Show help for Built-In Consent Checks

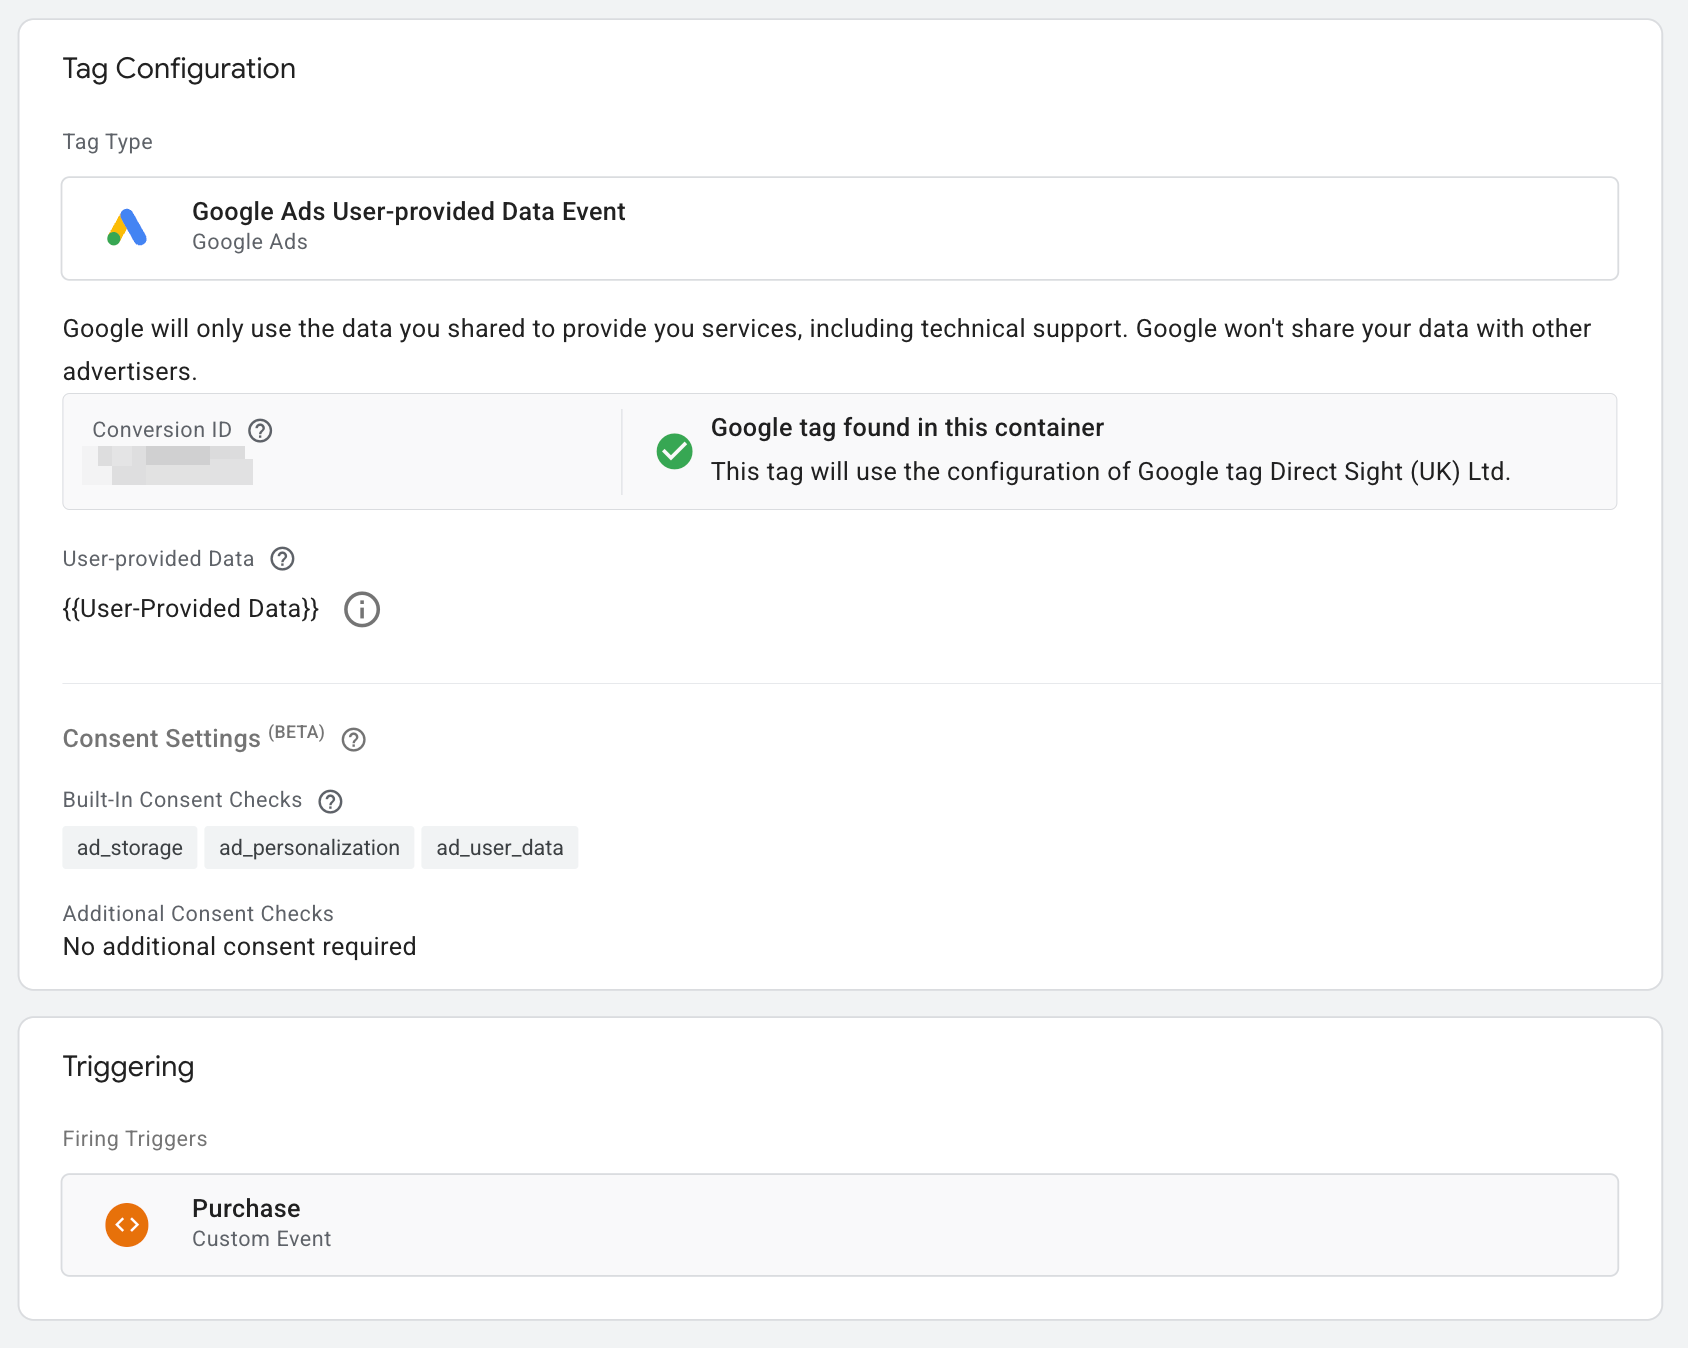point(330,801)
